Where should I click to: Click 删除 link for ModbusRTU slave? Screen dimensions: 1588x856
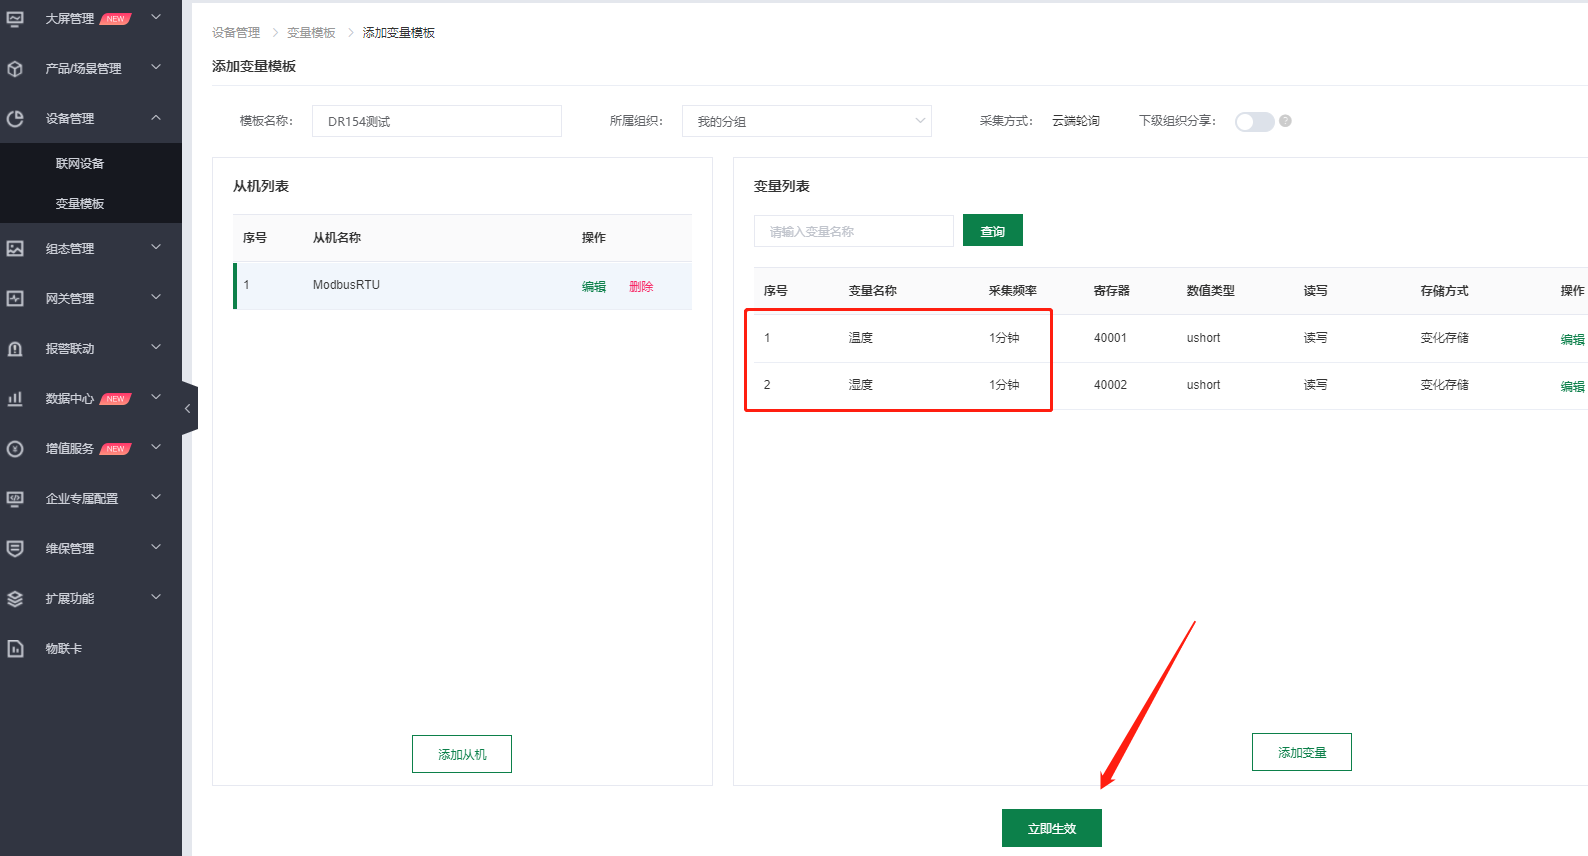click(641, 286)
